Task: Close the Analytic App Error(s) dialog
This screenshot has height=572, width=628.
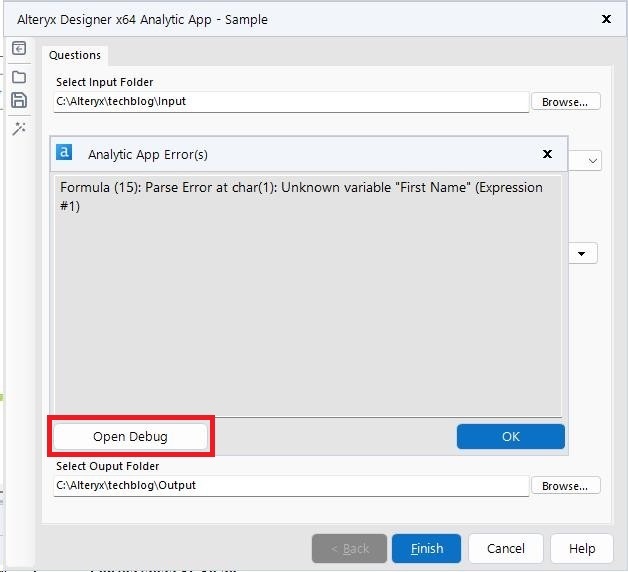Action: [x=547, y=154]
